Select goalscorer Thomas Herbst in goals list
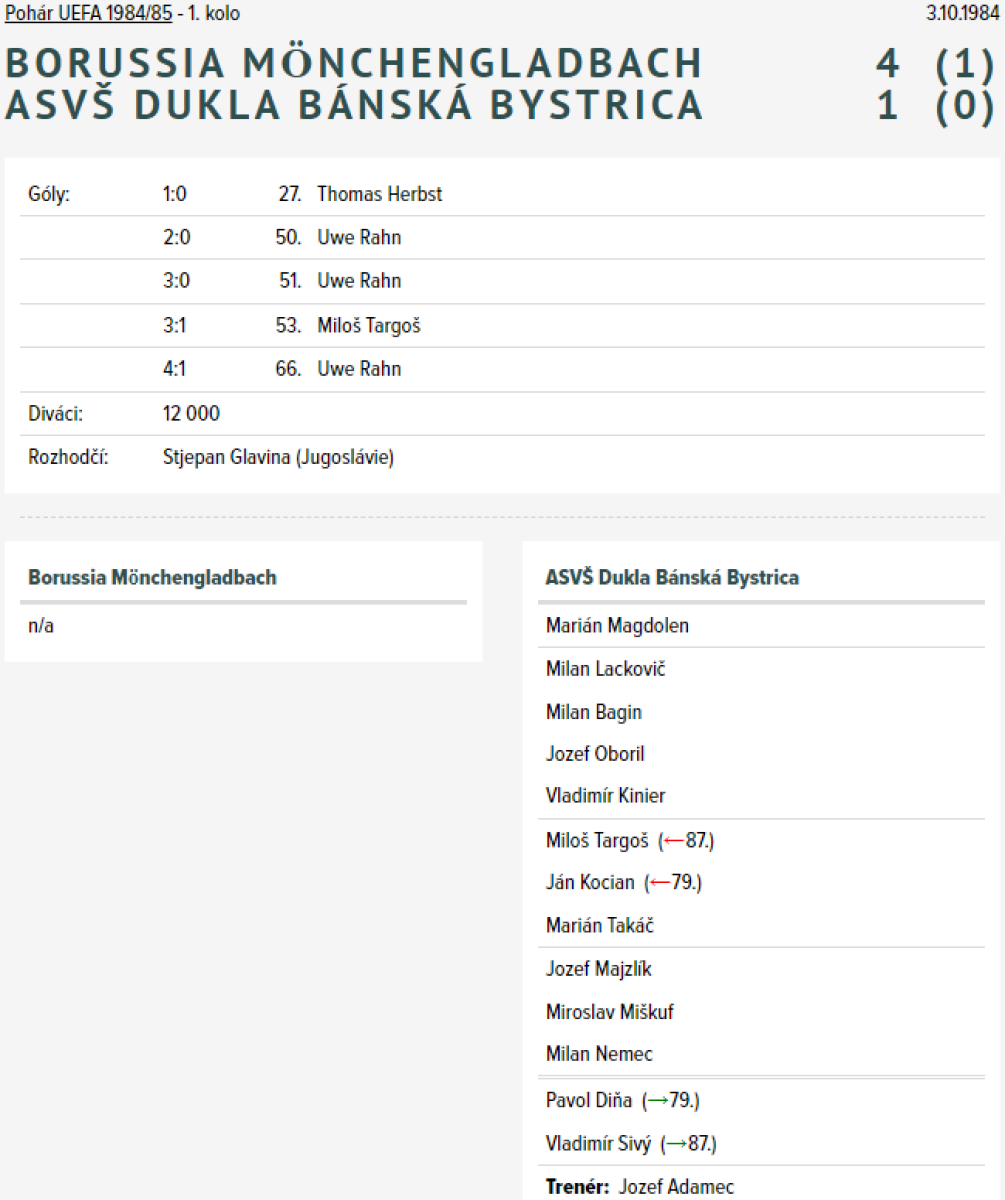 [x=379, y=194]
